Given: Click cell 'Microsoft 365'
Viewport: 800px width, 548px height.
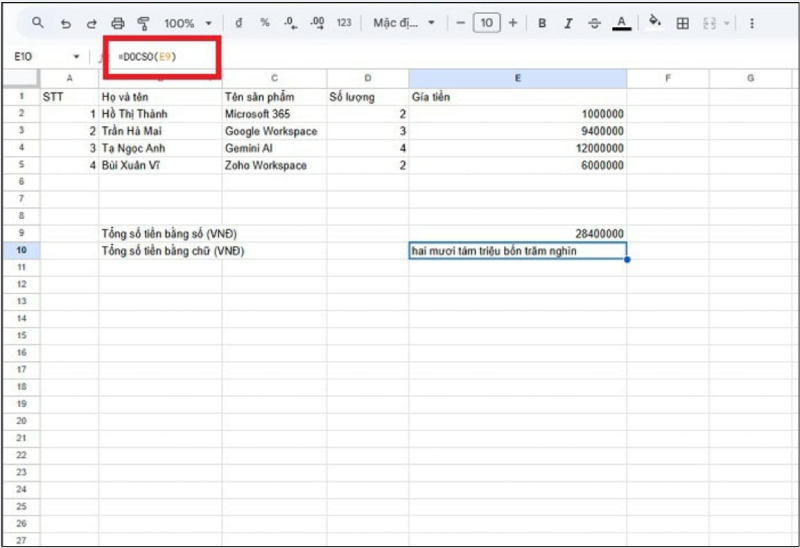Looking at the screenshot, I should click(x=274, y=114).
